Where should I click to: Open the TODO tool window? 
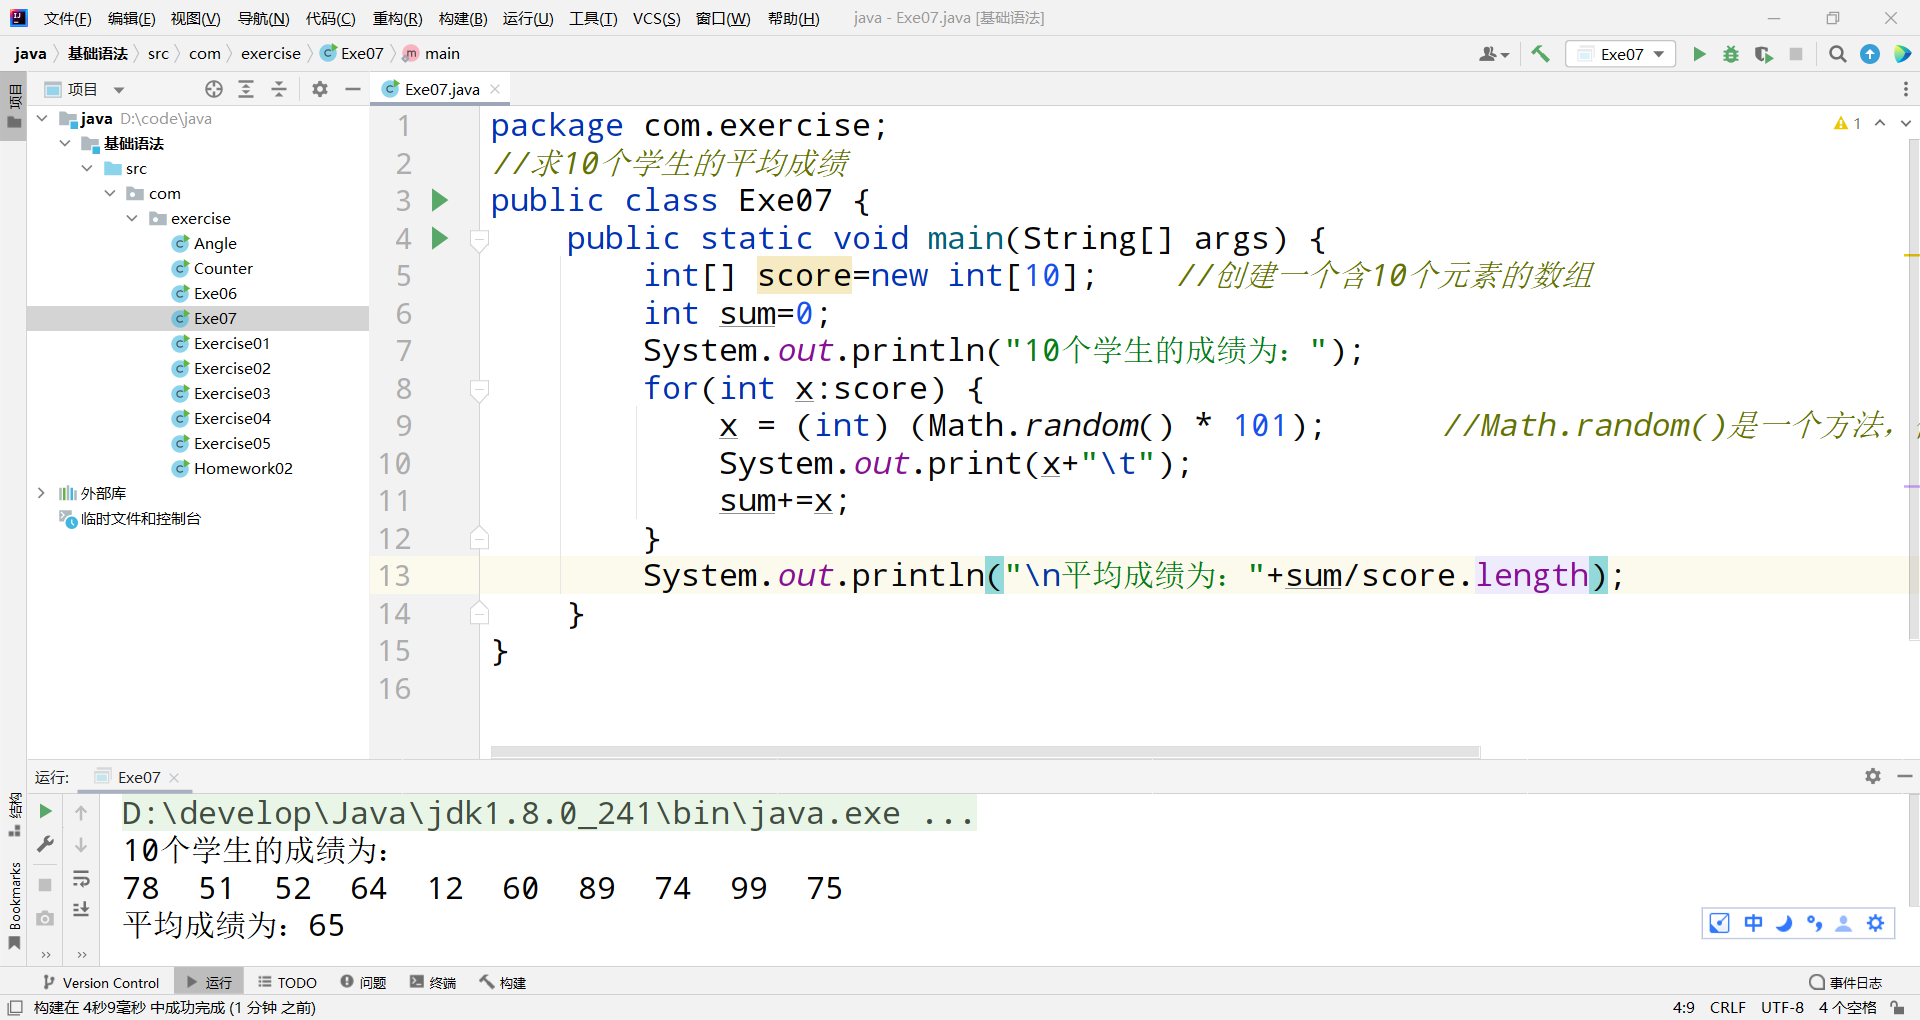tap(287, 982)
